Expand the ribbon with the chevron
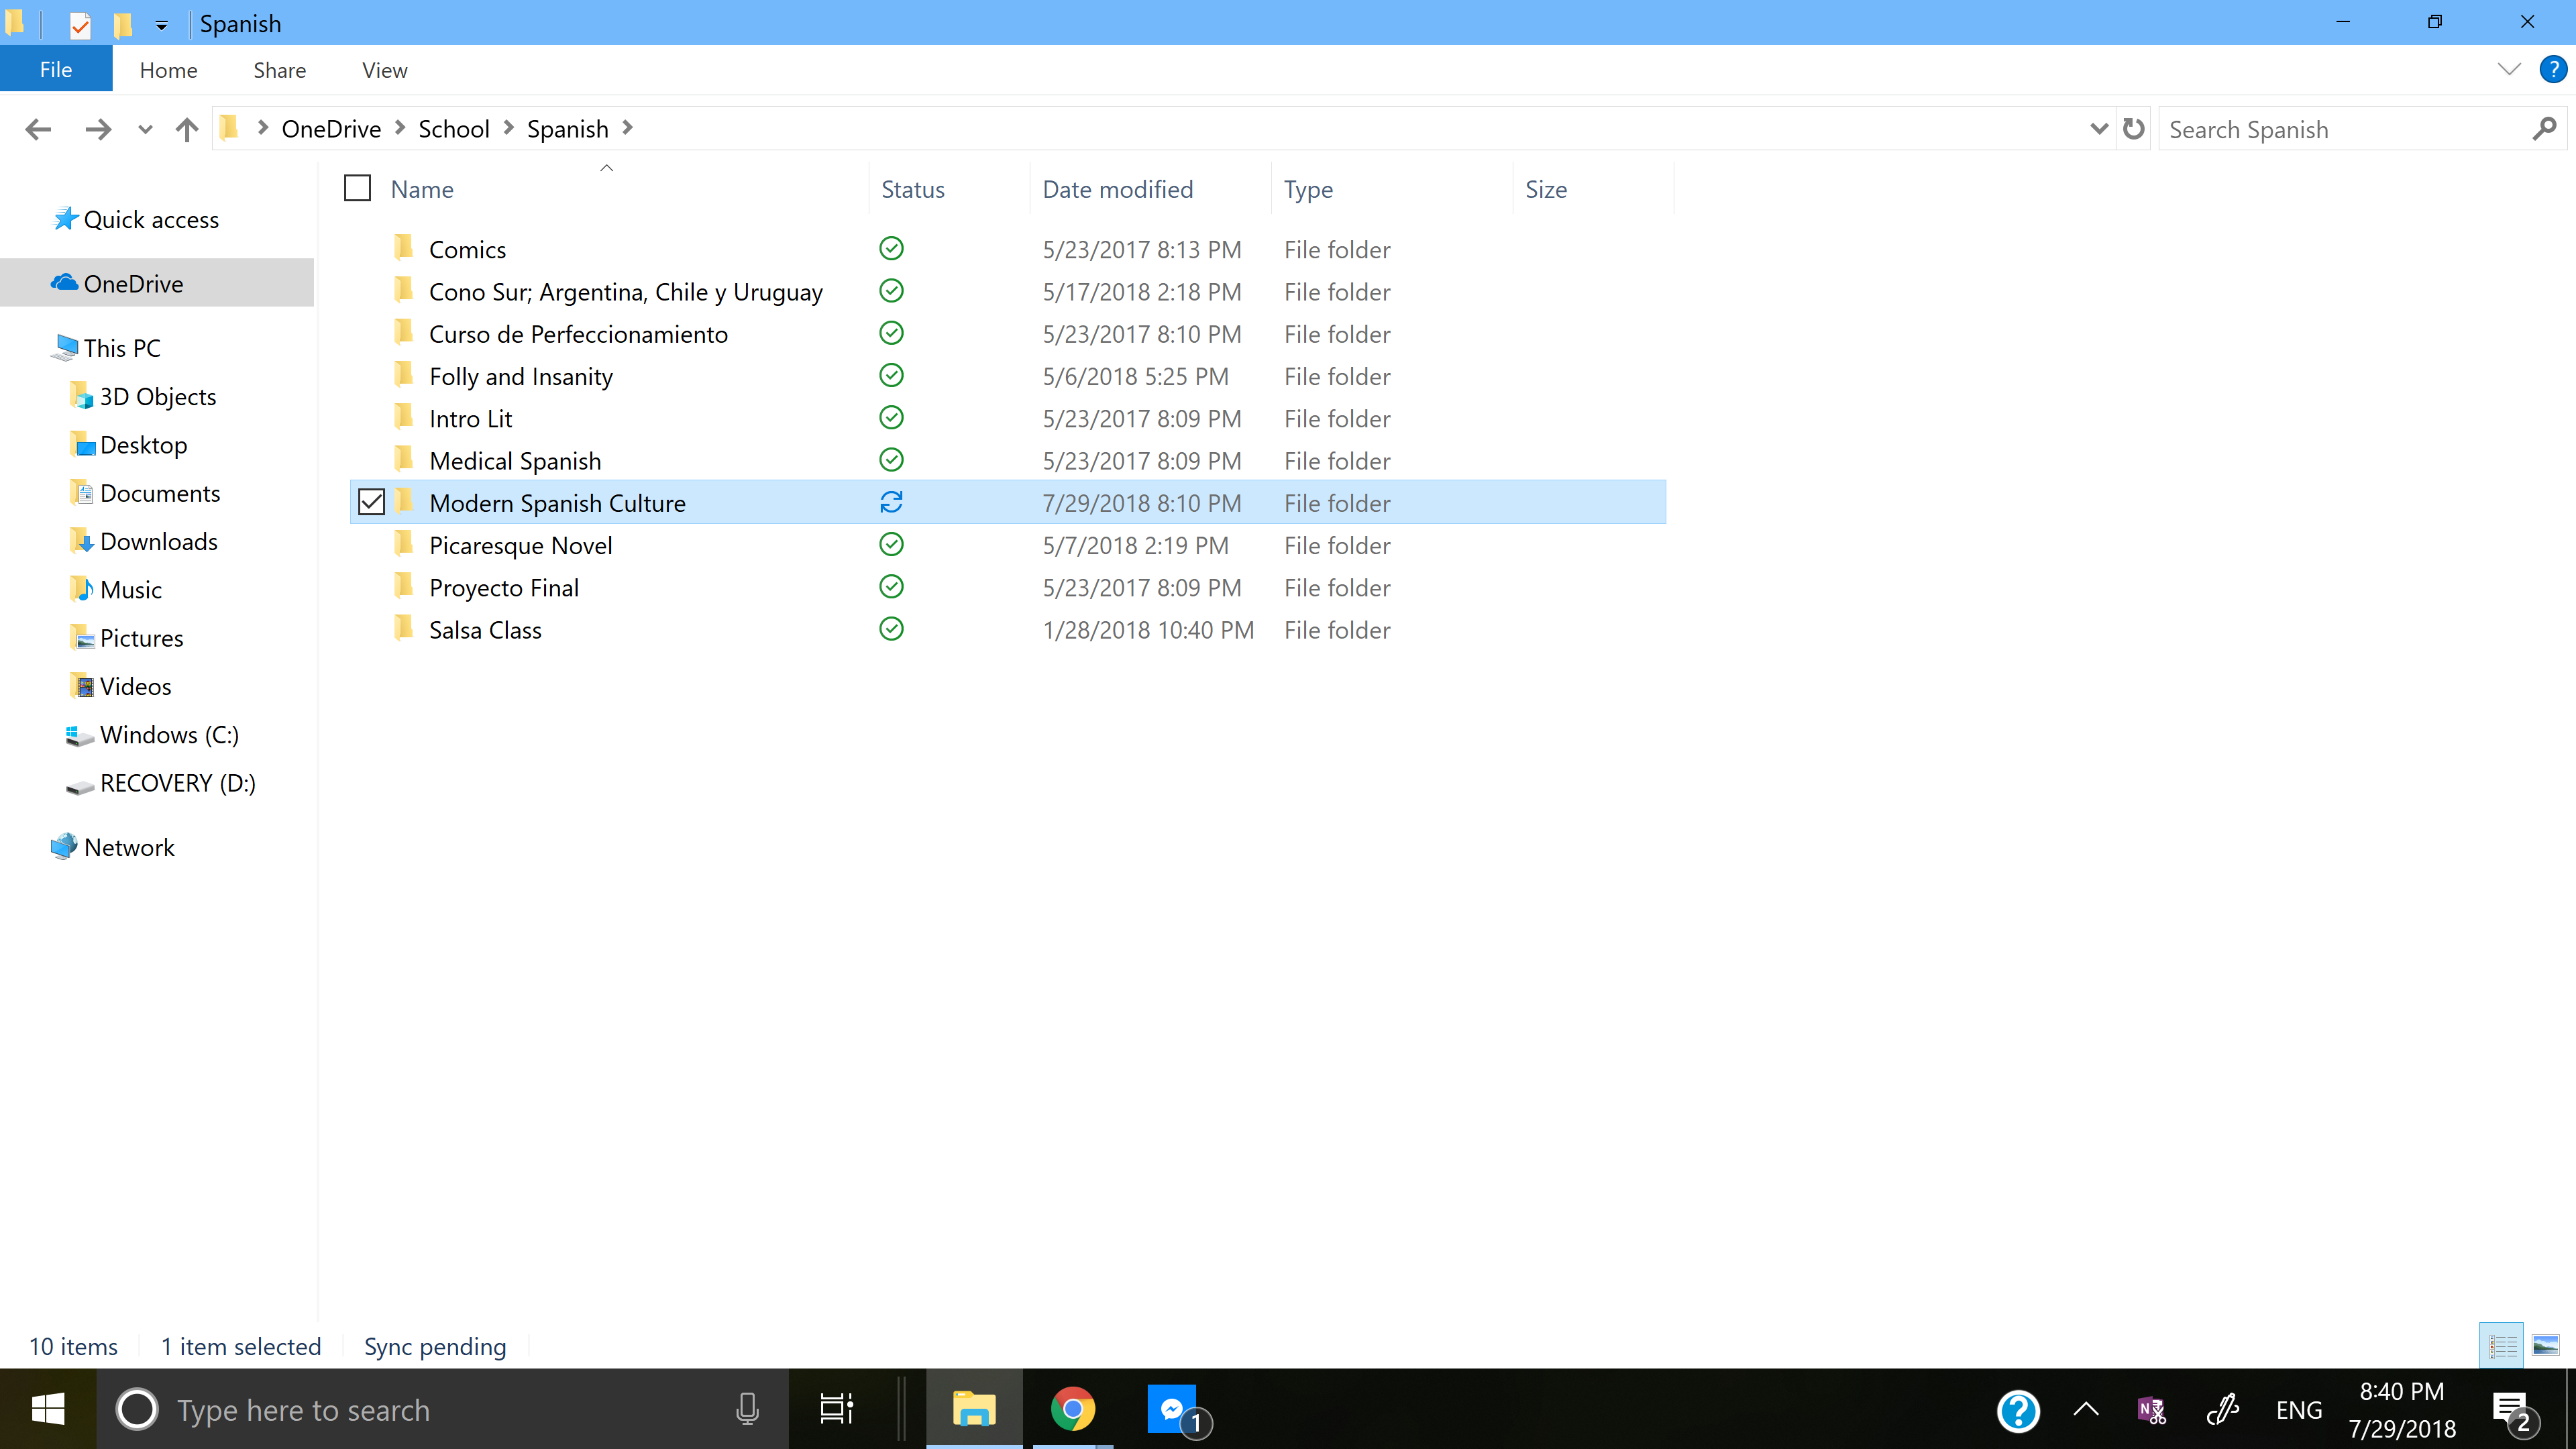The width and height of the screenshot is (2576, 1449). pos(2508,70)
